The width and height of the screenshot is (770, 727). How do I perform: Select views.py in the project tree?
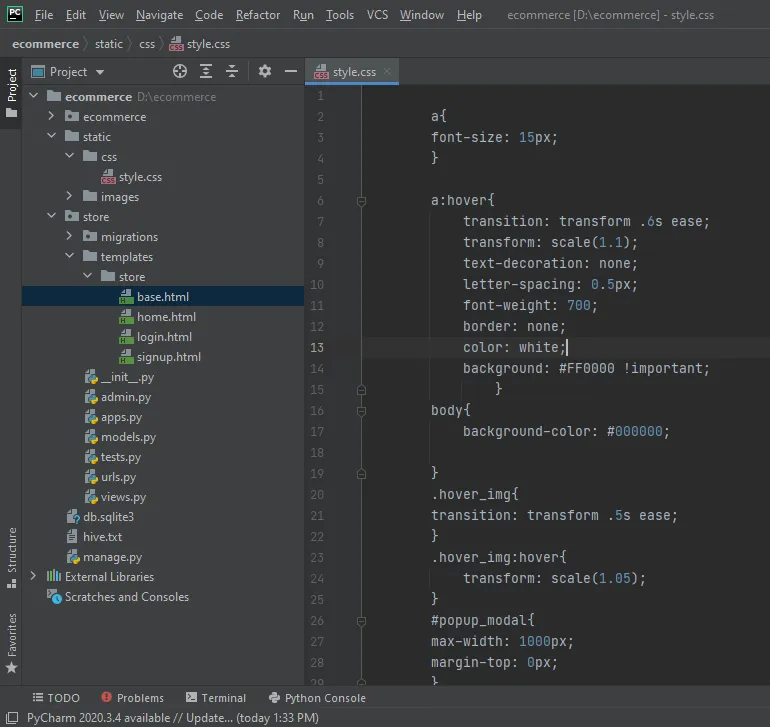pos(123,497)
